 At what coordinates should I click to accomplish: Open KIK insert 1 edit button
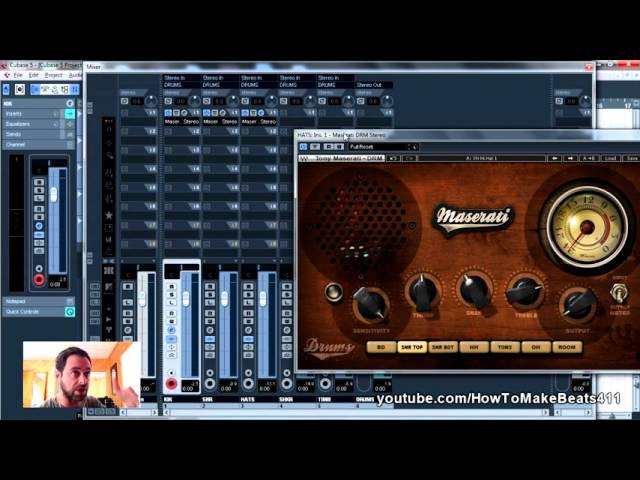coord(184,113)
